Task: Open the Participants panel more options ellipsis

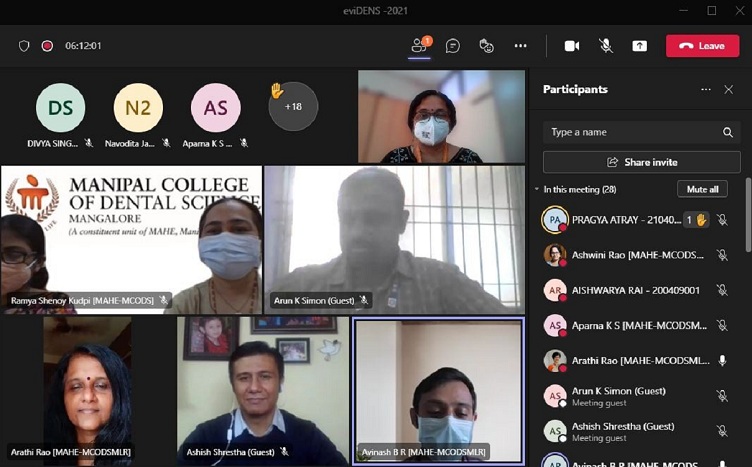Action: pos(706,89)
